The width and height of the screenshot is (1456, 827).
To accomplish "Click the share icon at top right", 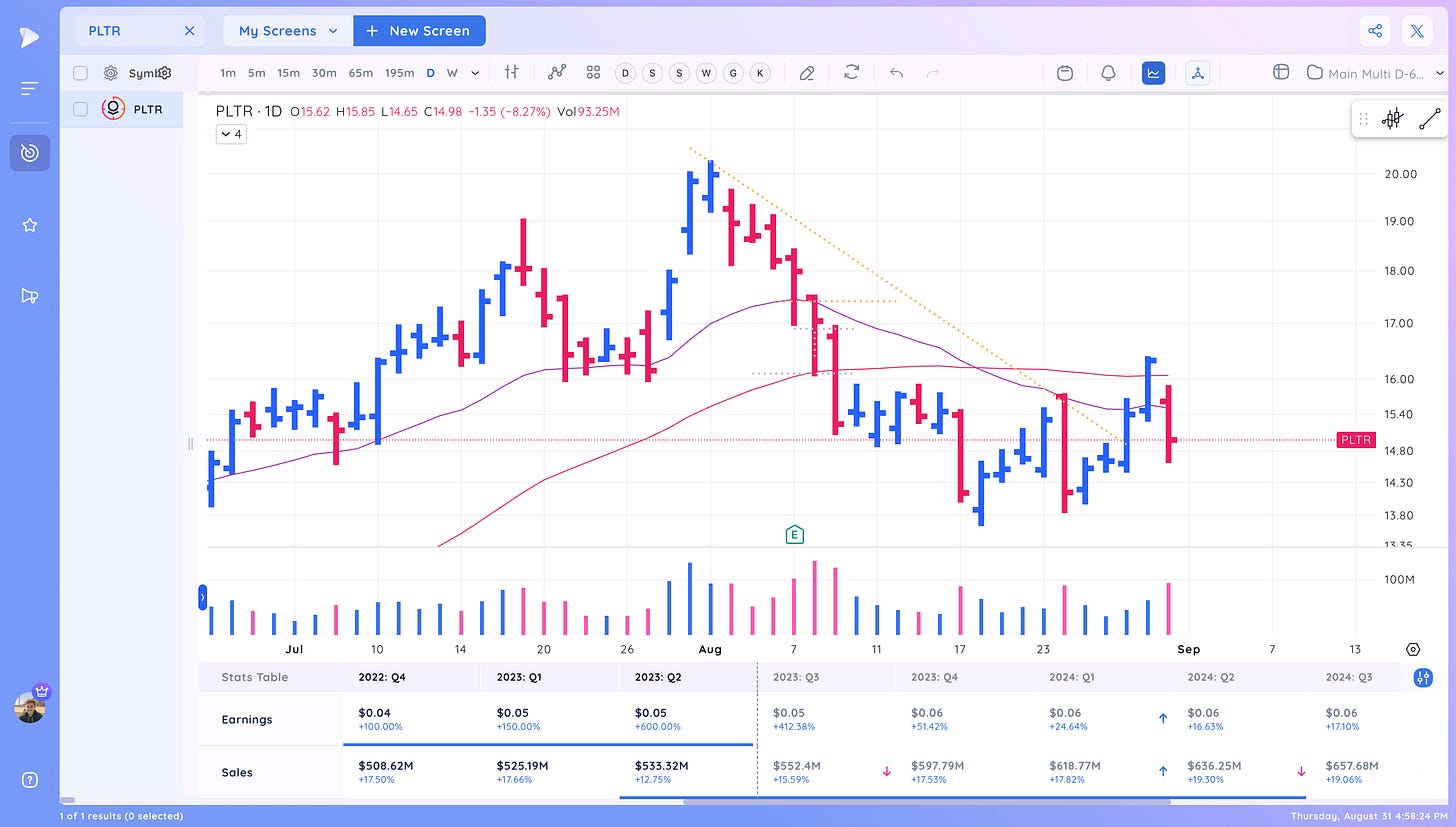I will [1375, 31].
